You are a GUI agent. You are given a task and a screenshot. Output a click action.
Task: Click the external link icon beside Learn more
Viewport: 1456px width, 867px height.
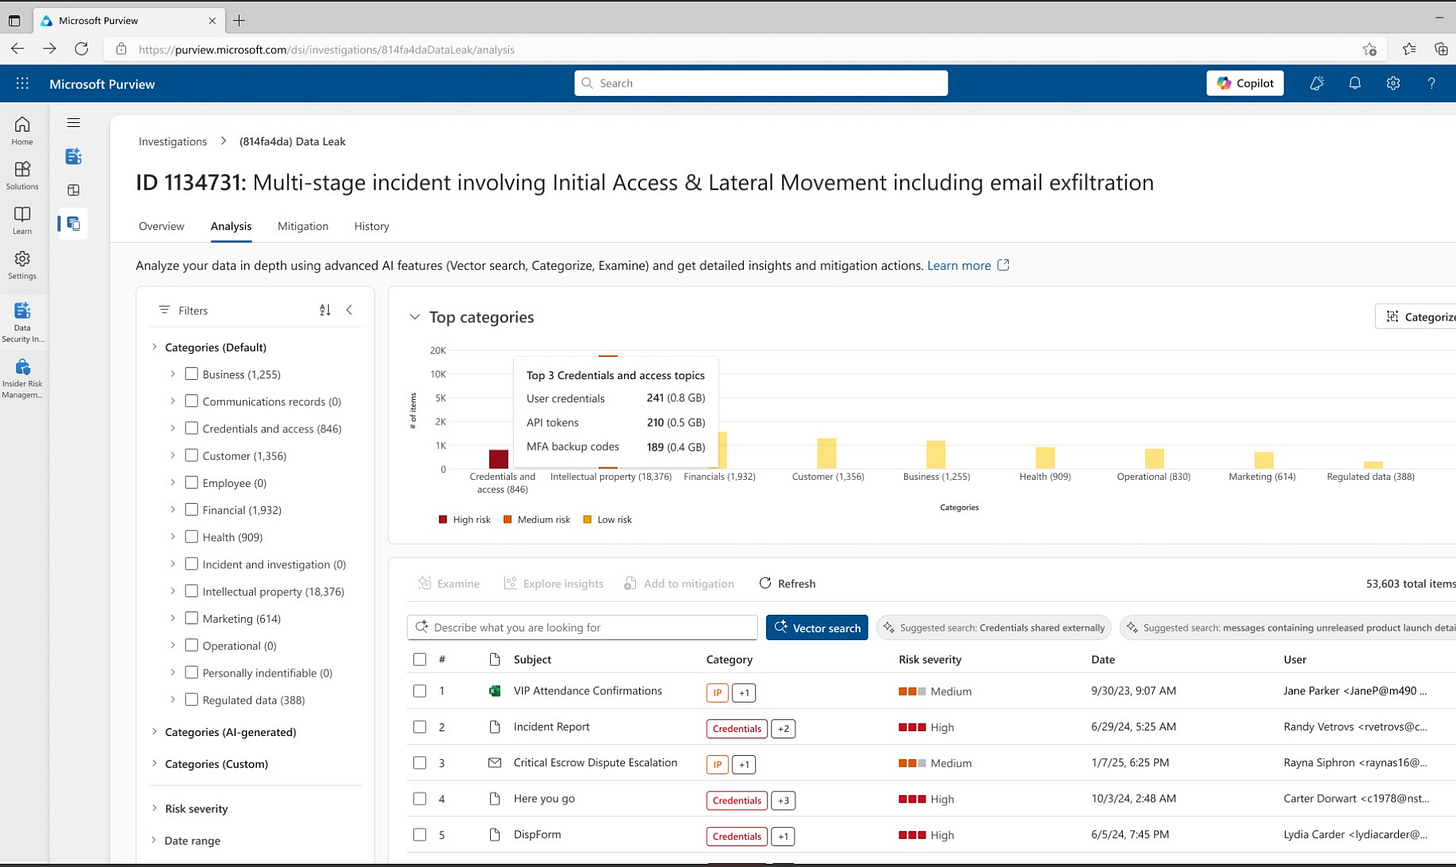click(1004, 265)
